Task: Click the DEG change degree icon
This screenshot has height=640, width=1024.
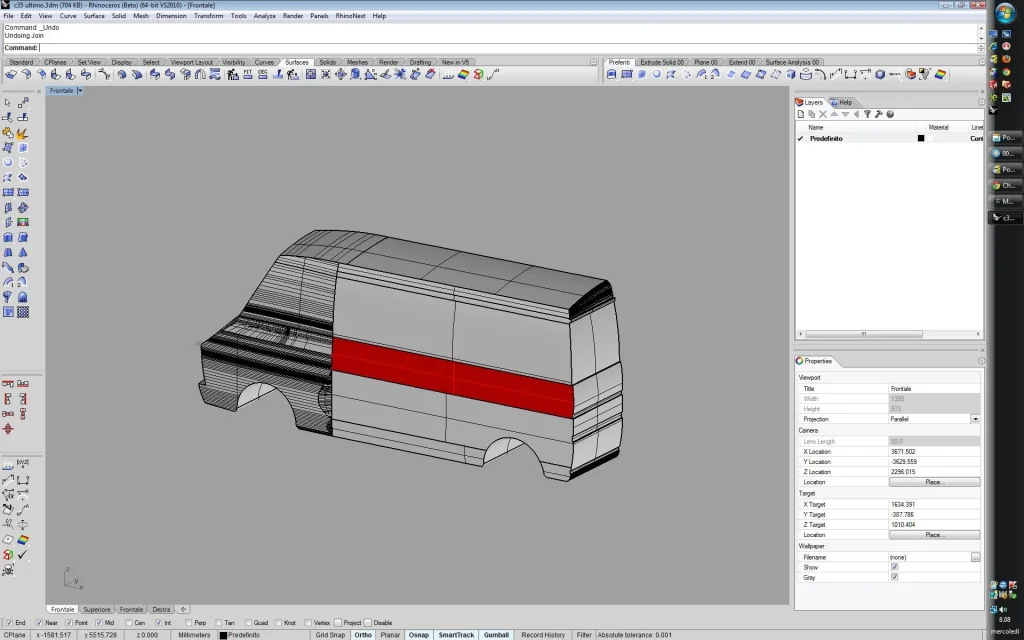Action: pos(263,74)
